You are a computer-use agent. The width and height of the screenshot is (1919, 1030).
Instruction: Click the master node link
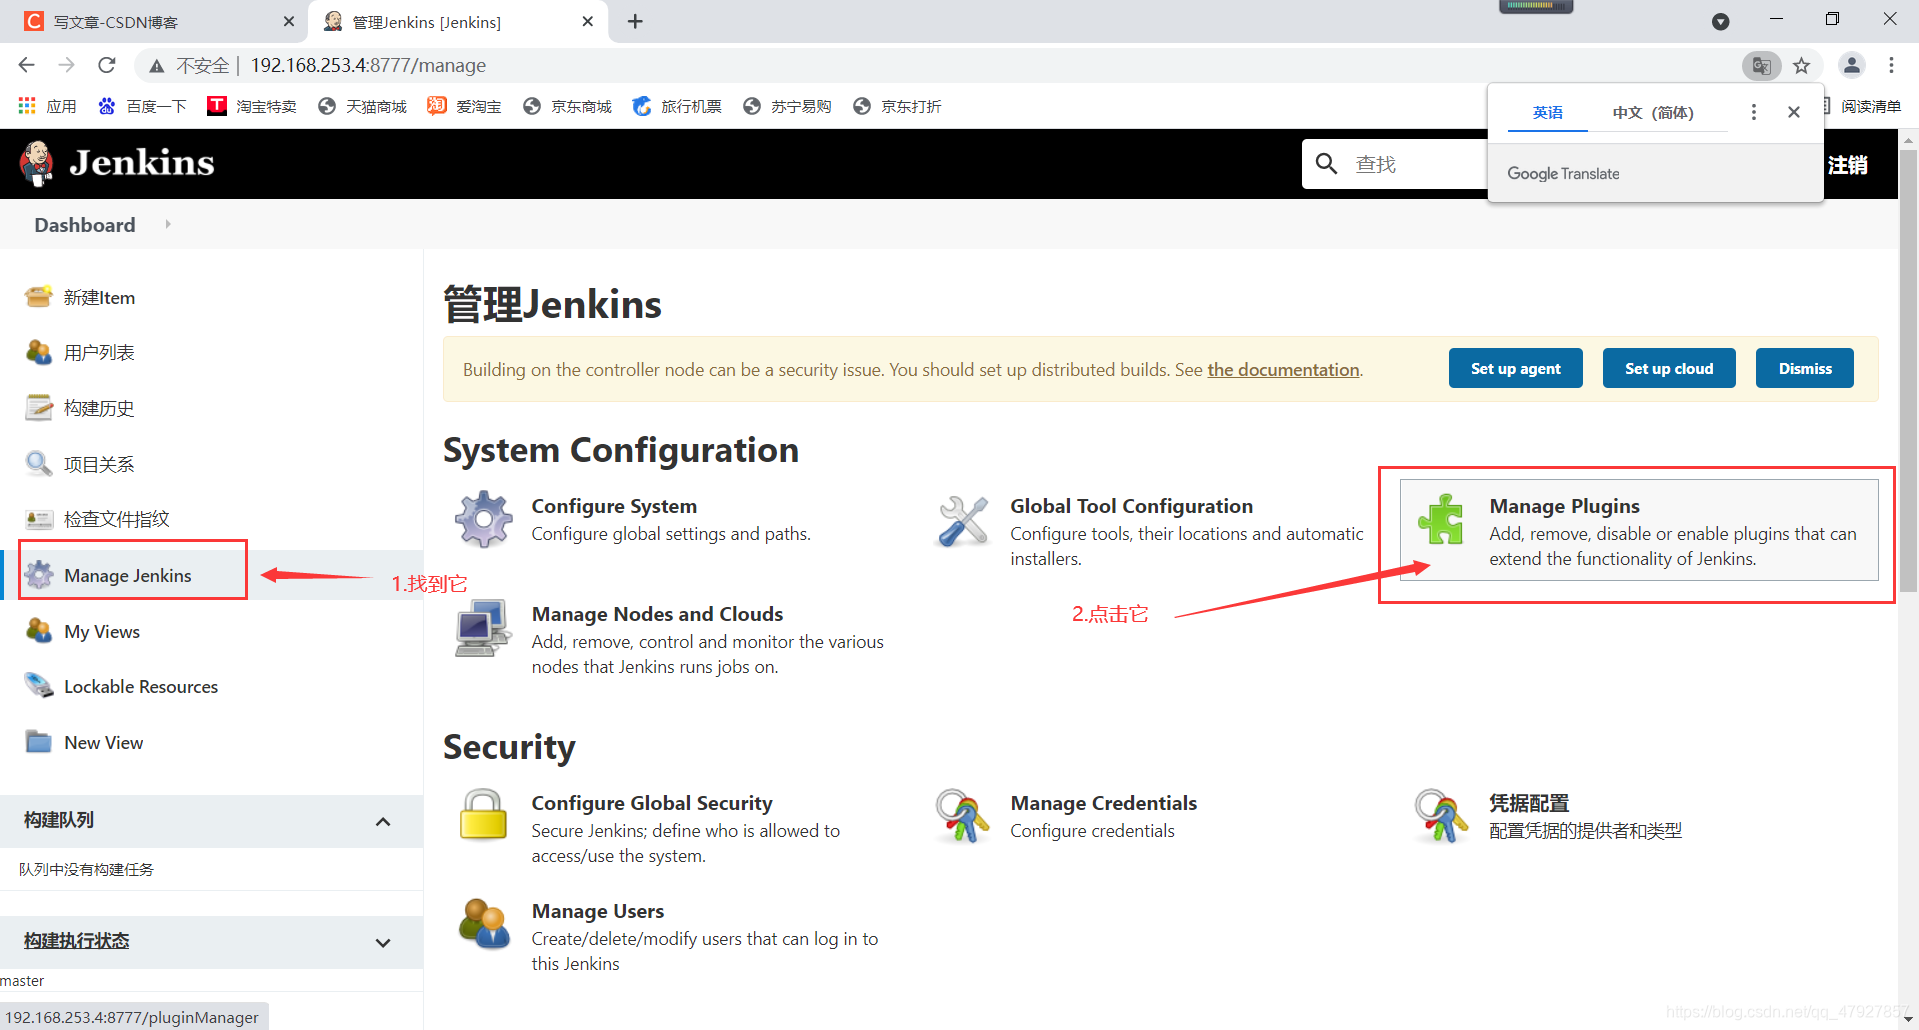22,981
